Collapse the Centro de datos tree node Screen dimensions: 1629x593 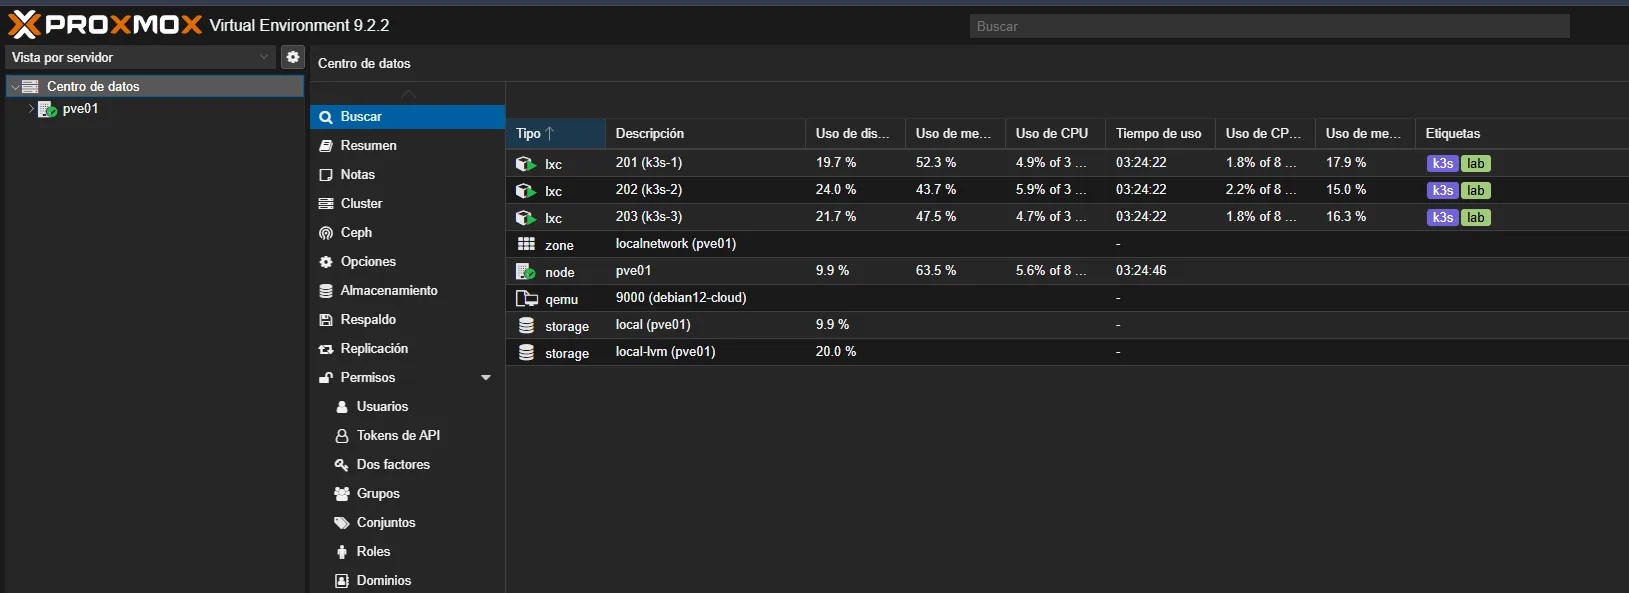15,87
